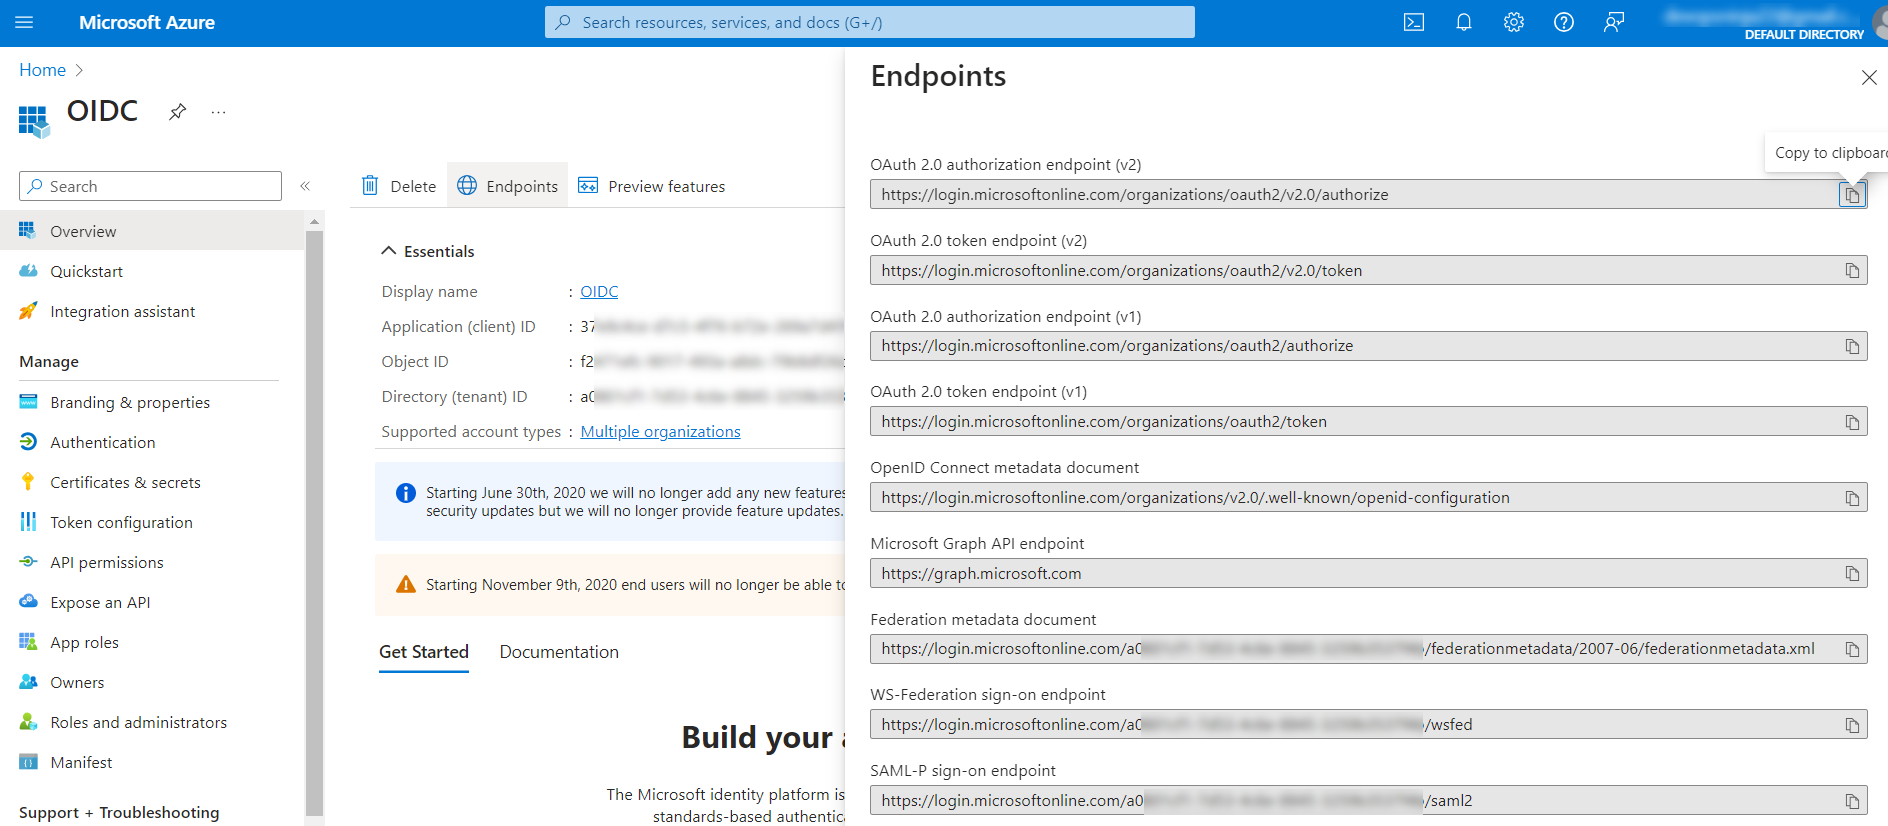Open the portal hamburger menu

(x=24, y=22)
